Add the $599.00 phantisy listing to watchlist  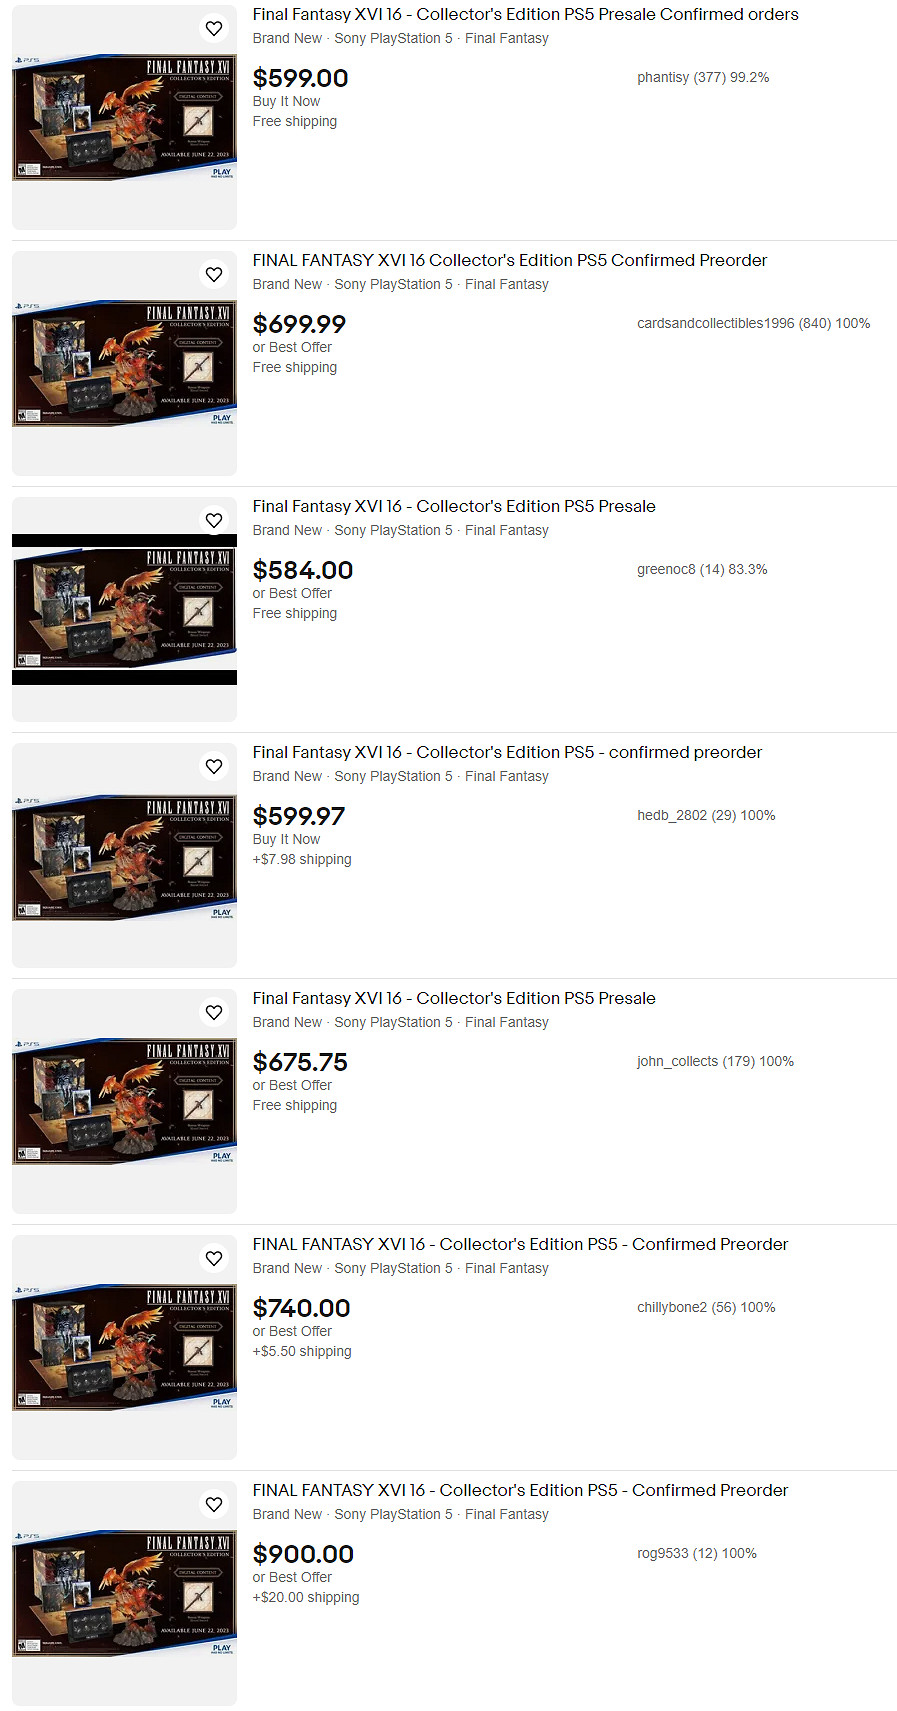pos(214,28)
